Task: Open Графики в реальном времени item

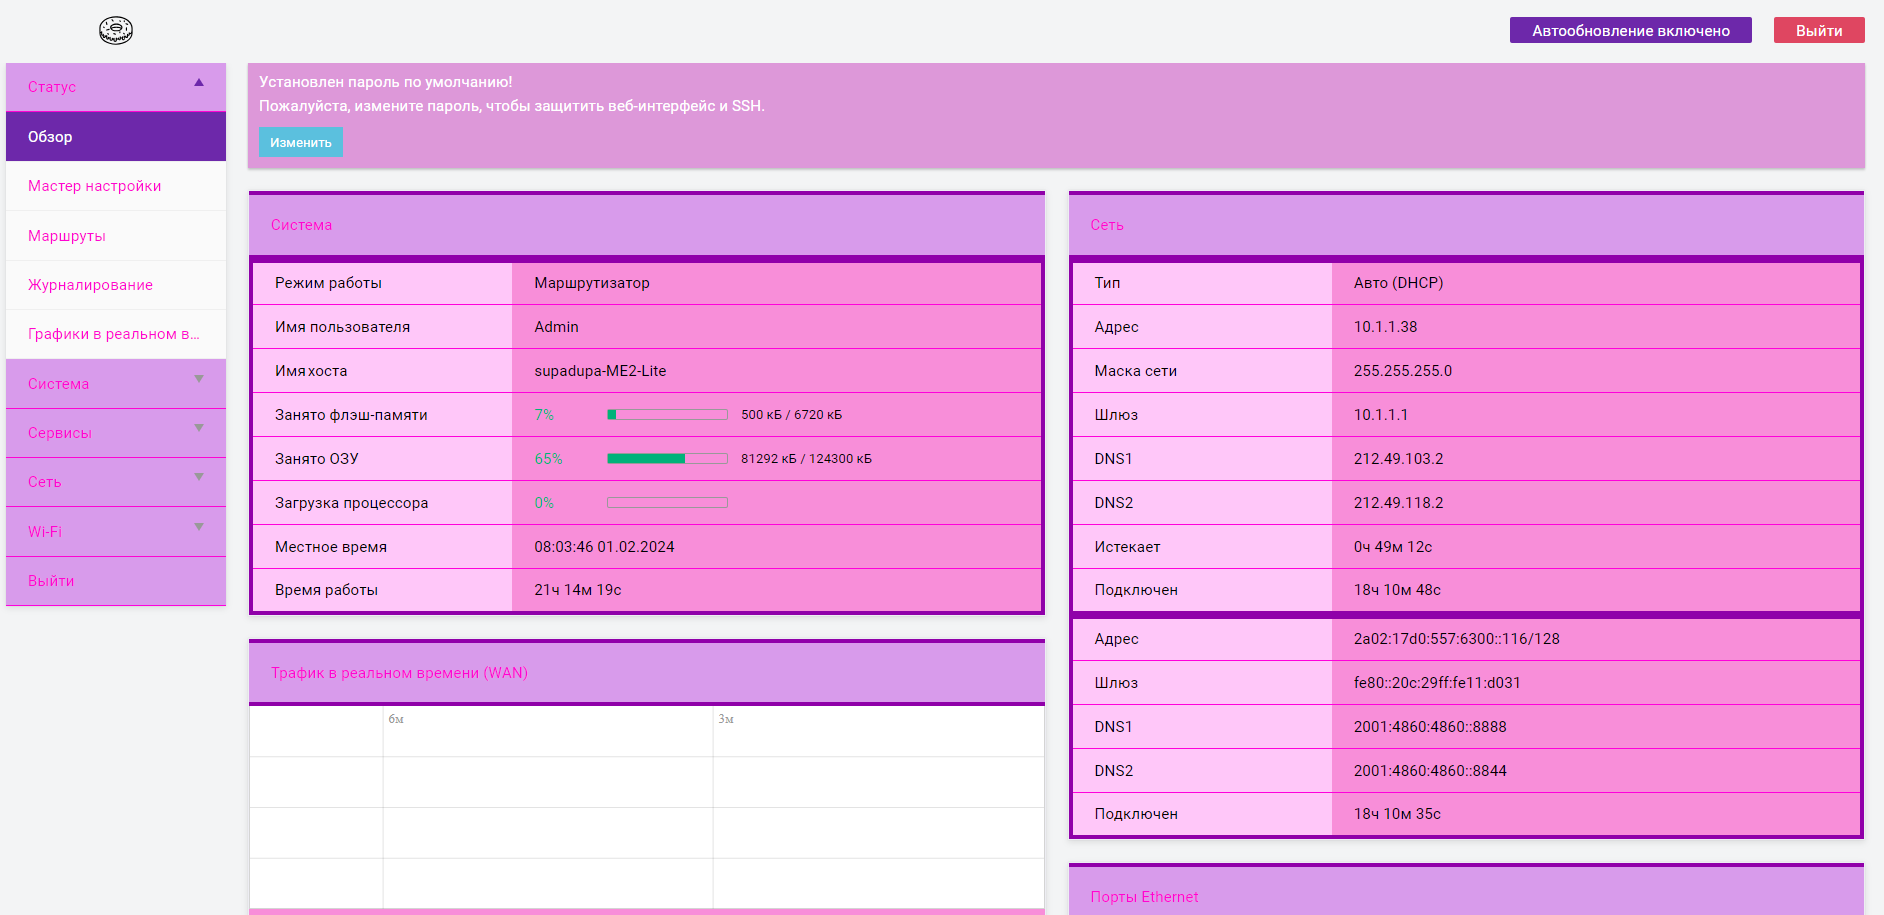Action: 115,334
